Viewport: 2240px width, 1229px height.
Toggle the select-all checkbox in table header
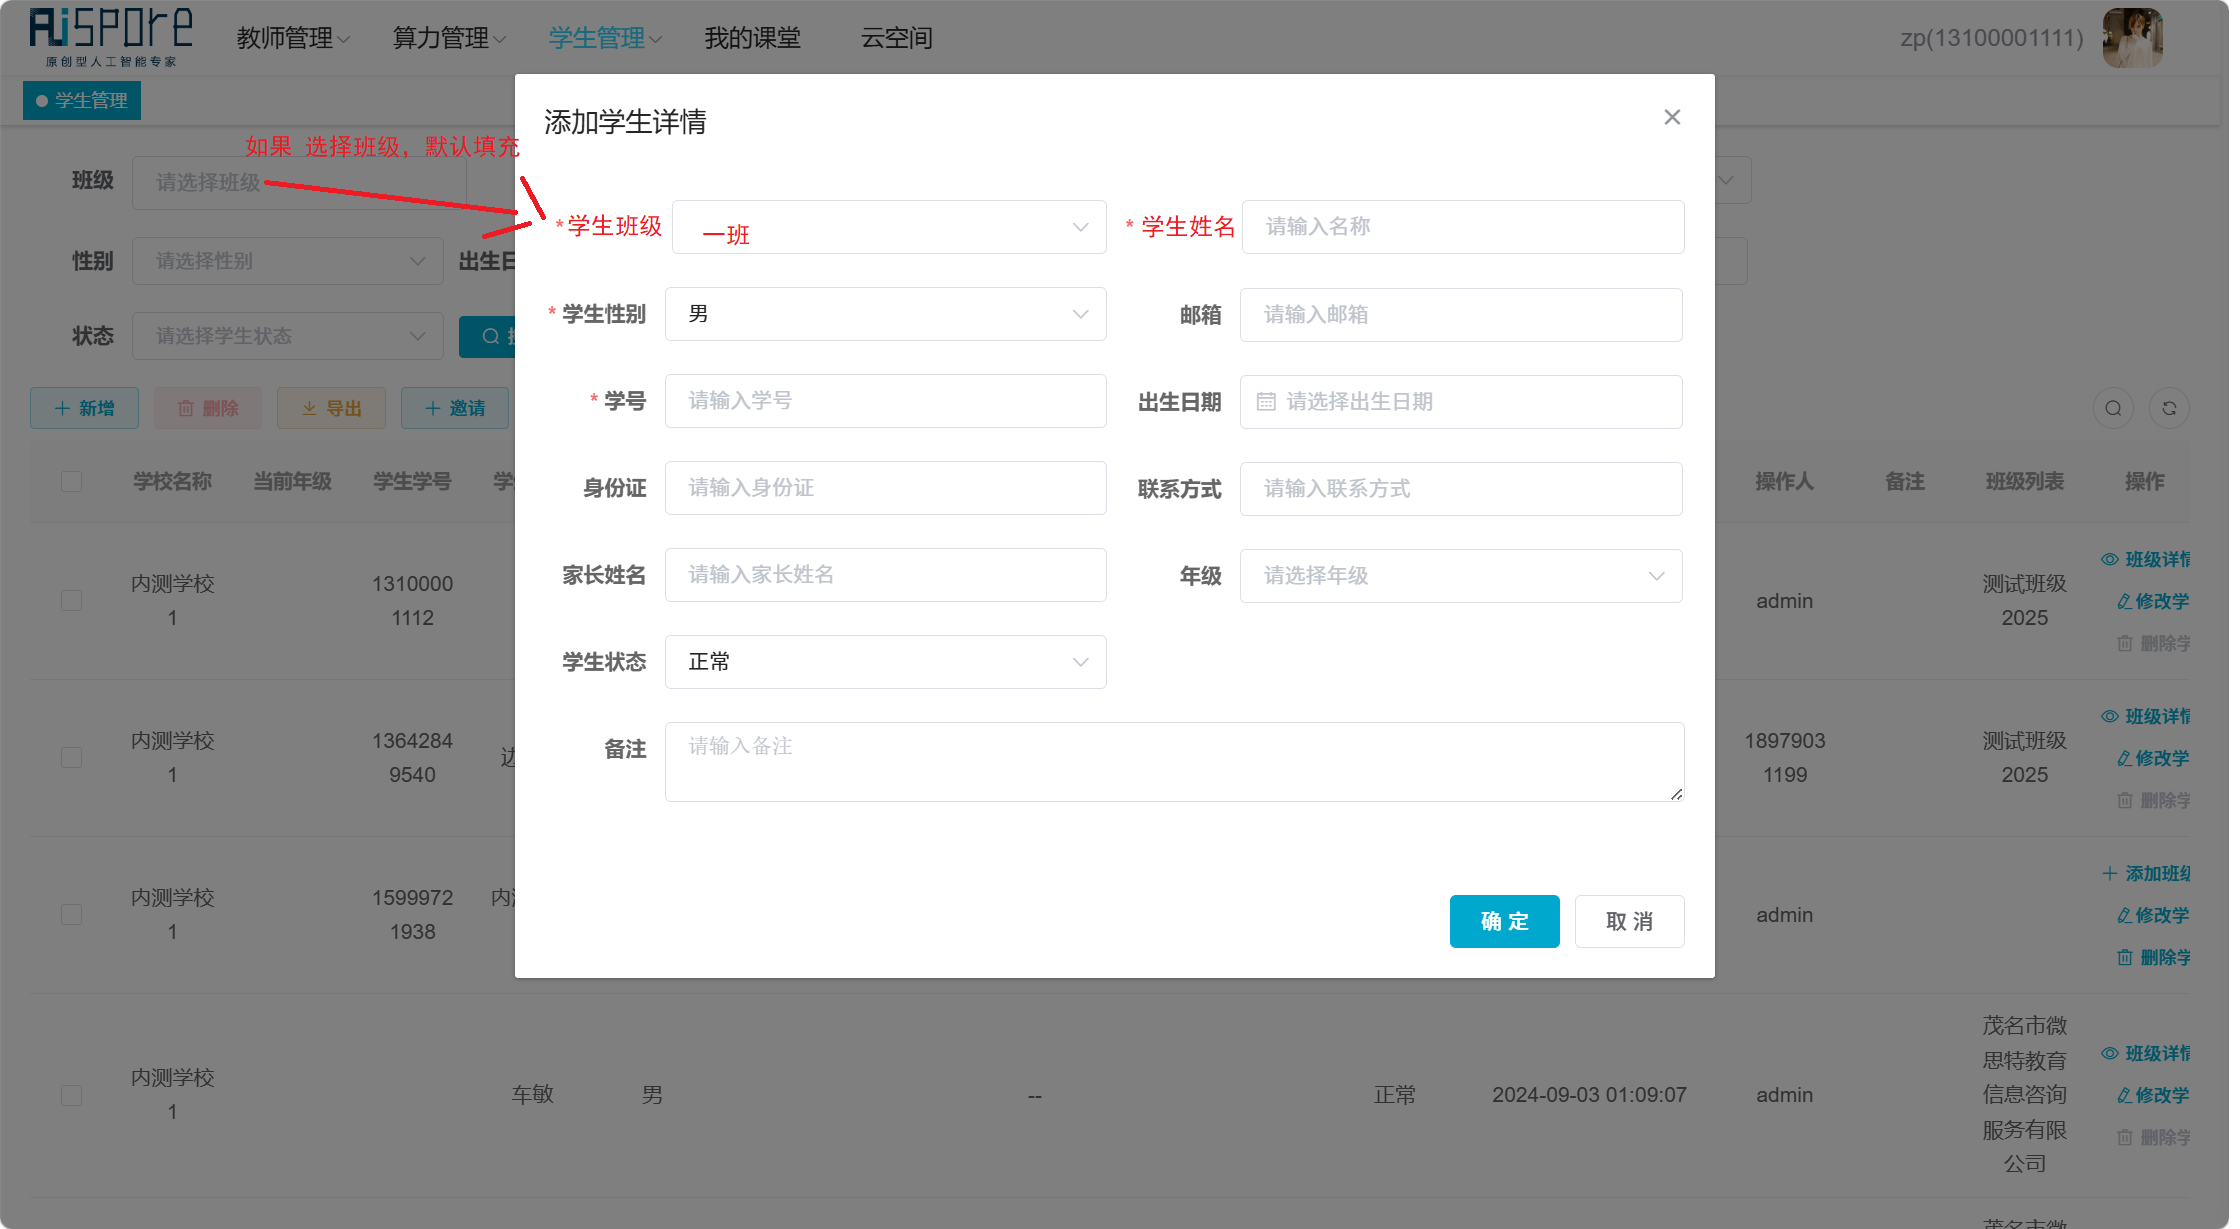click(x=72, y=482)
